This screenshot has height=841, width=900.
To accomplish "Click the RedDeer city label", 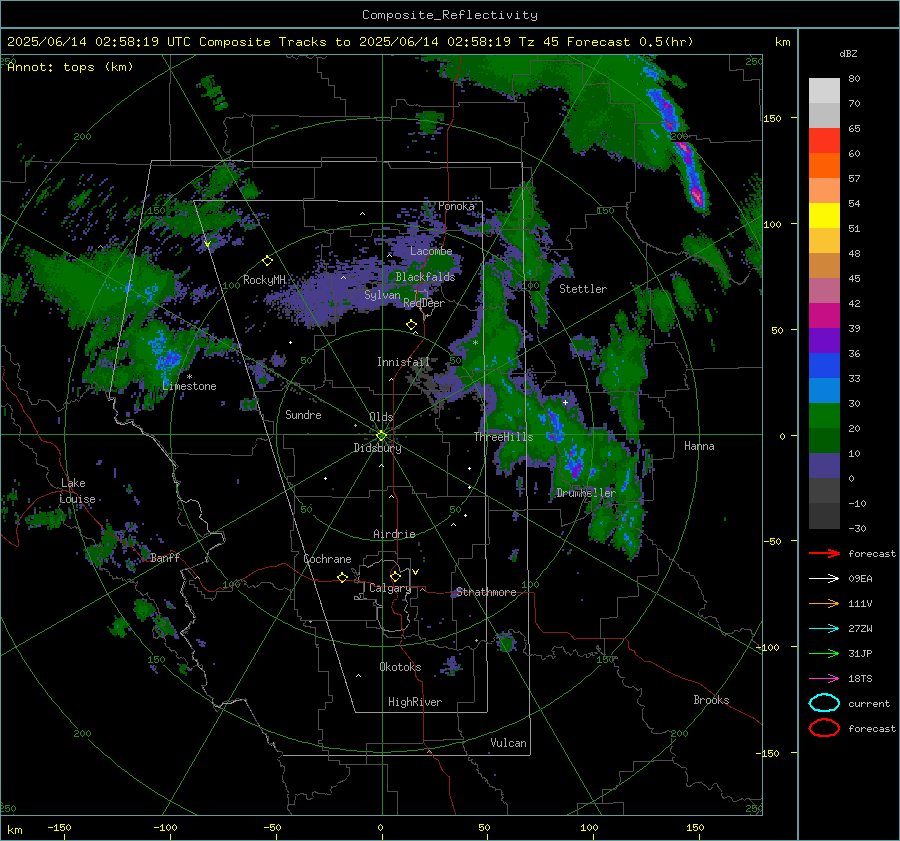I will tap(424, 303).
